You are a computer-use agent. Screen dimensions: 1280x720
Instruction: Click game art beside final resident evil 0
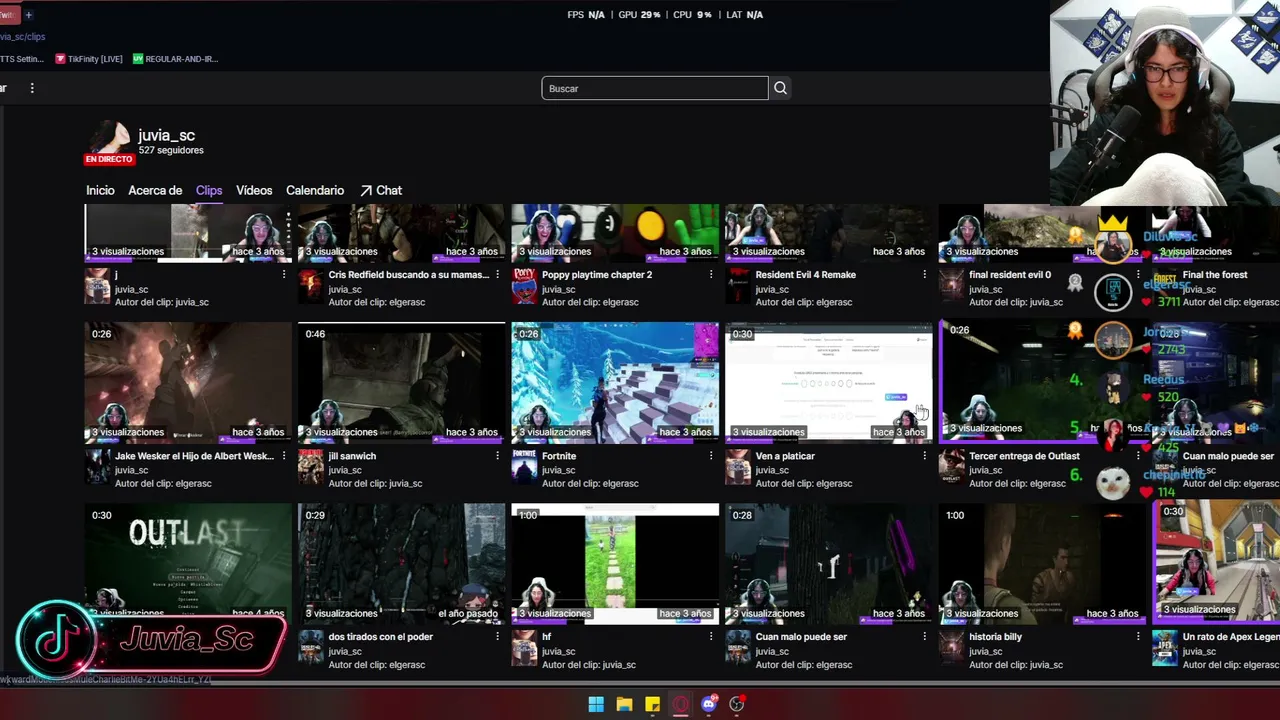pos(951,284)
